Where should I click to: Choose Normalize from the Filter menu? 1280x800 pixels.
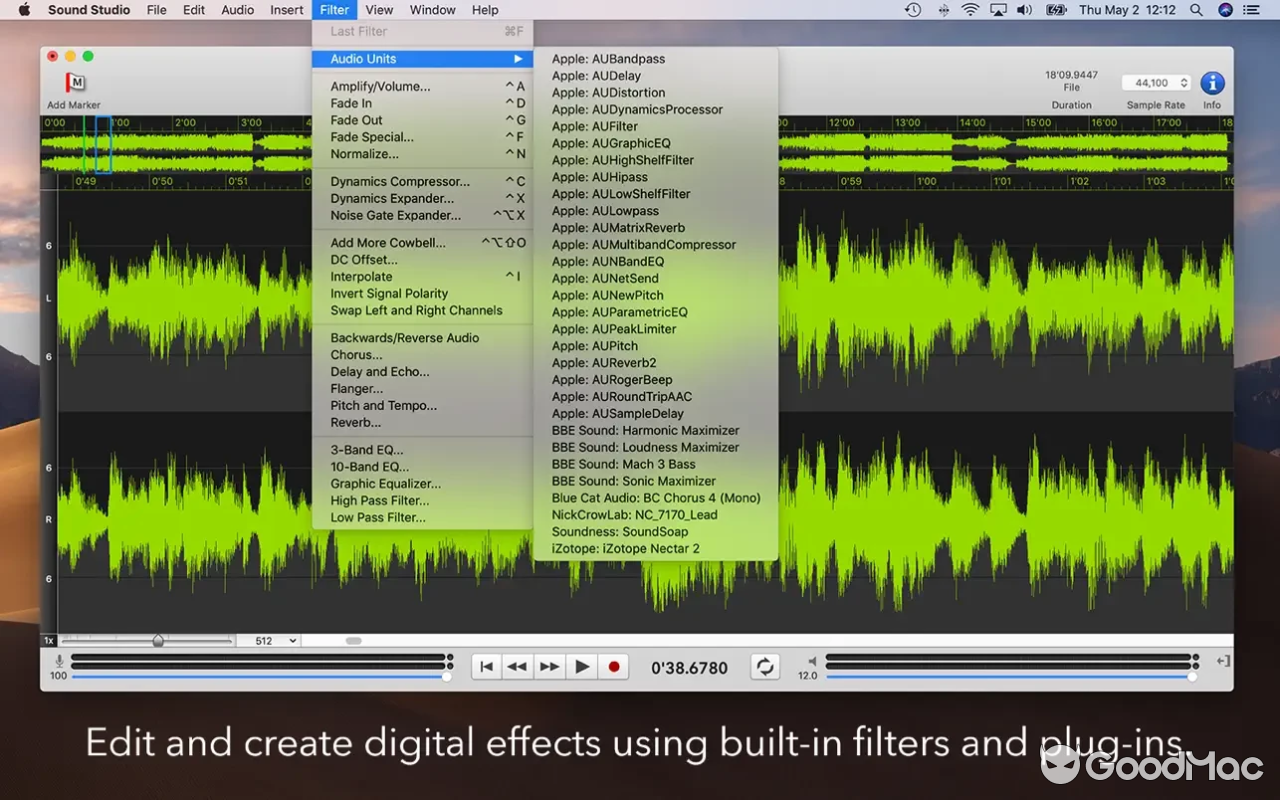coord(365,154)
